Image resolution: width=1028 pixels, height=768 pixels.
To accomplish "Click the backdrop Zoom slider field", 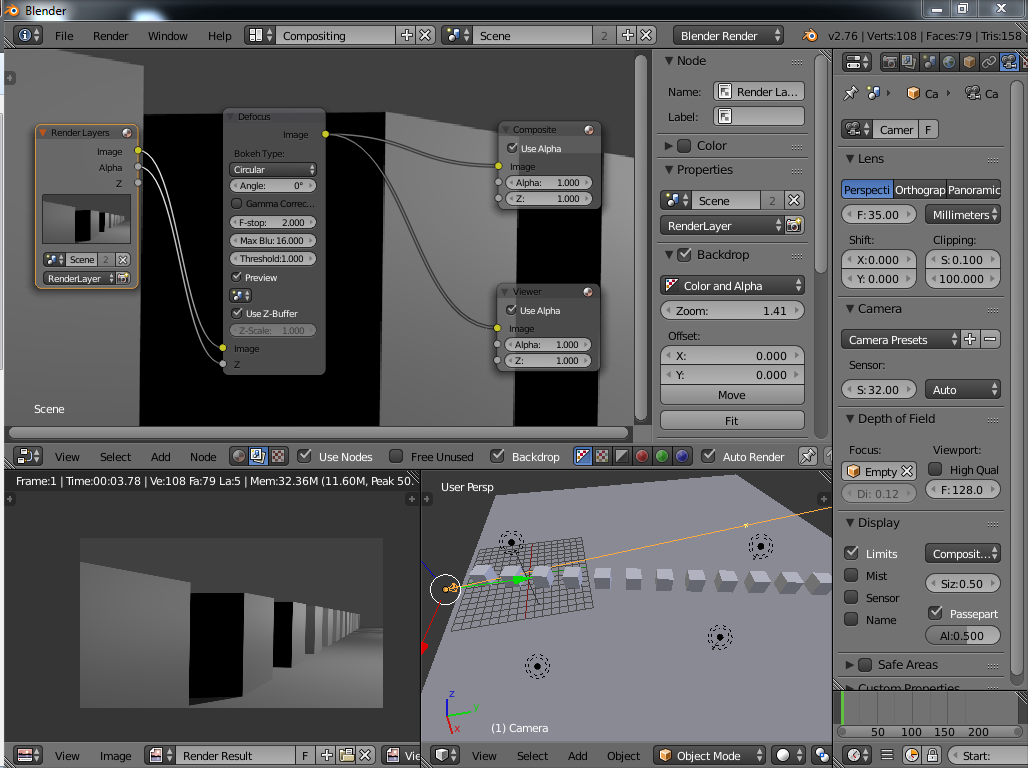I will click(x=732, y=311).
